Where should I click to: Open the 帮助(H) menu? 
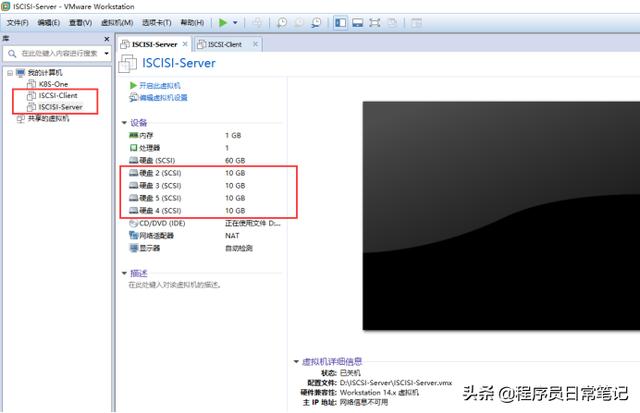(x=192, y=22)
